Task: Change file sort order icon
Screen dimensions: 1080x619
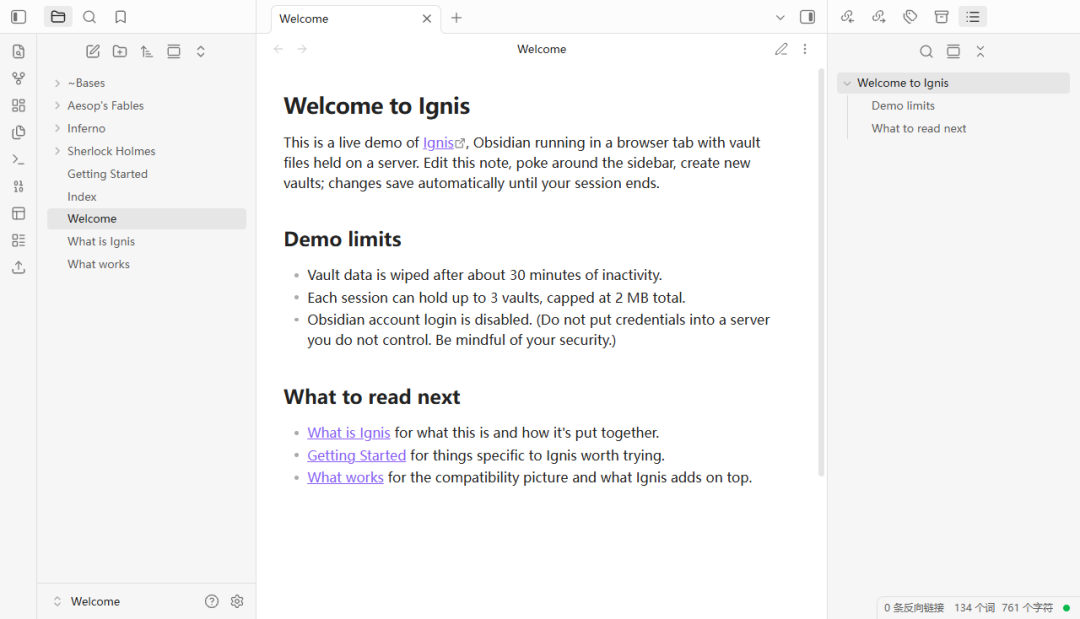Action: [147, 52]
